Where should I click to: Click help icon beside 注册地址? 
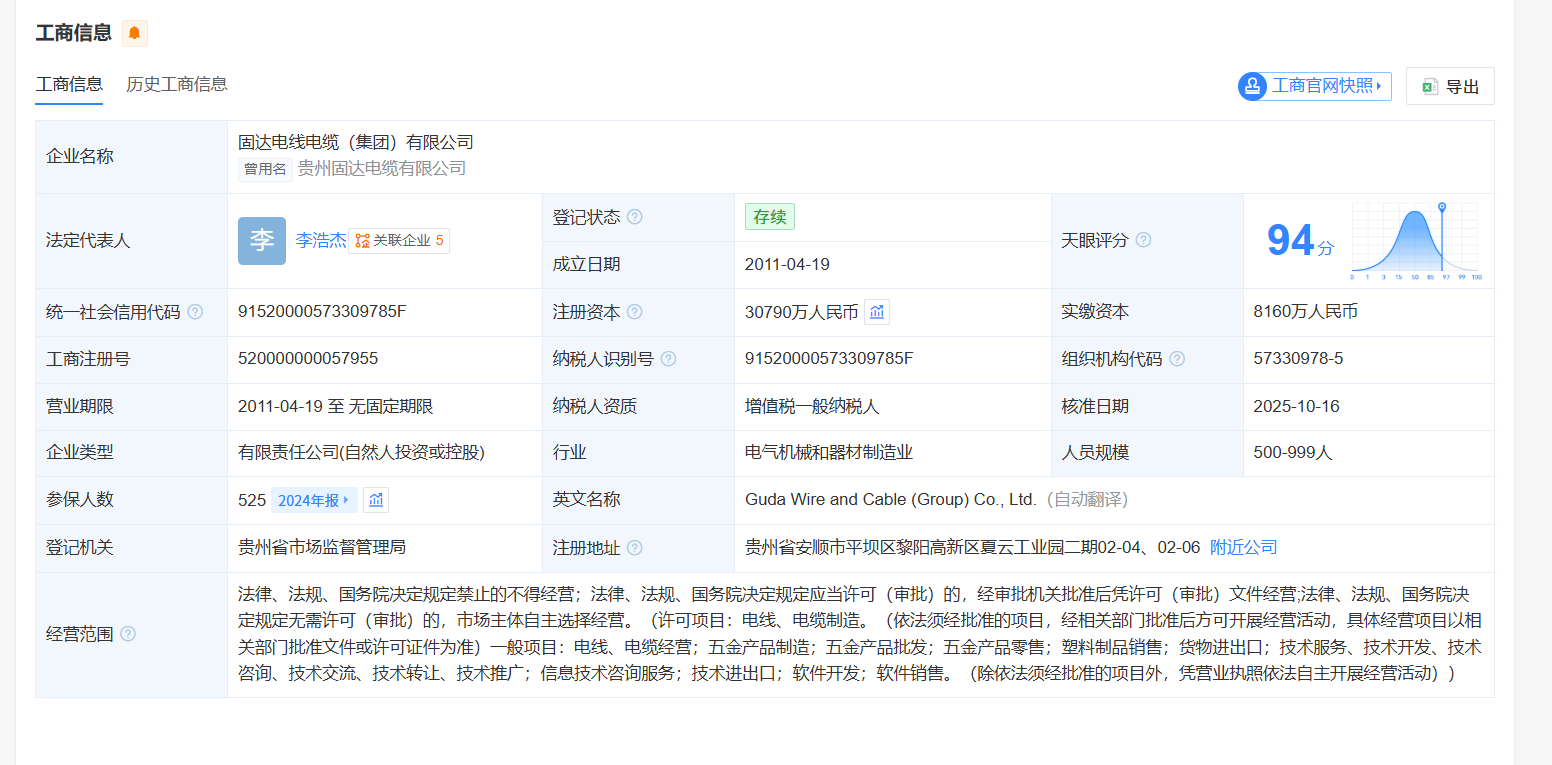pos(634,548)
